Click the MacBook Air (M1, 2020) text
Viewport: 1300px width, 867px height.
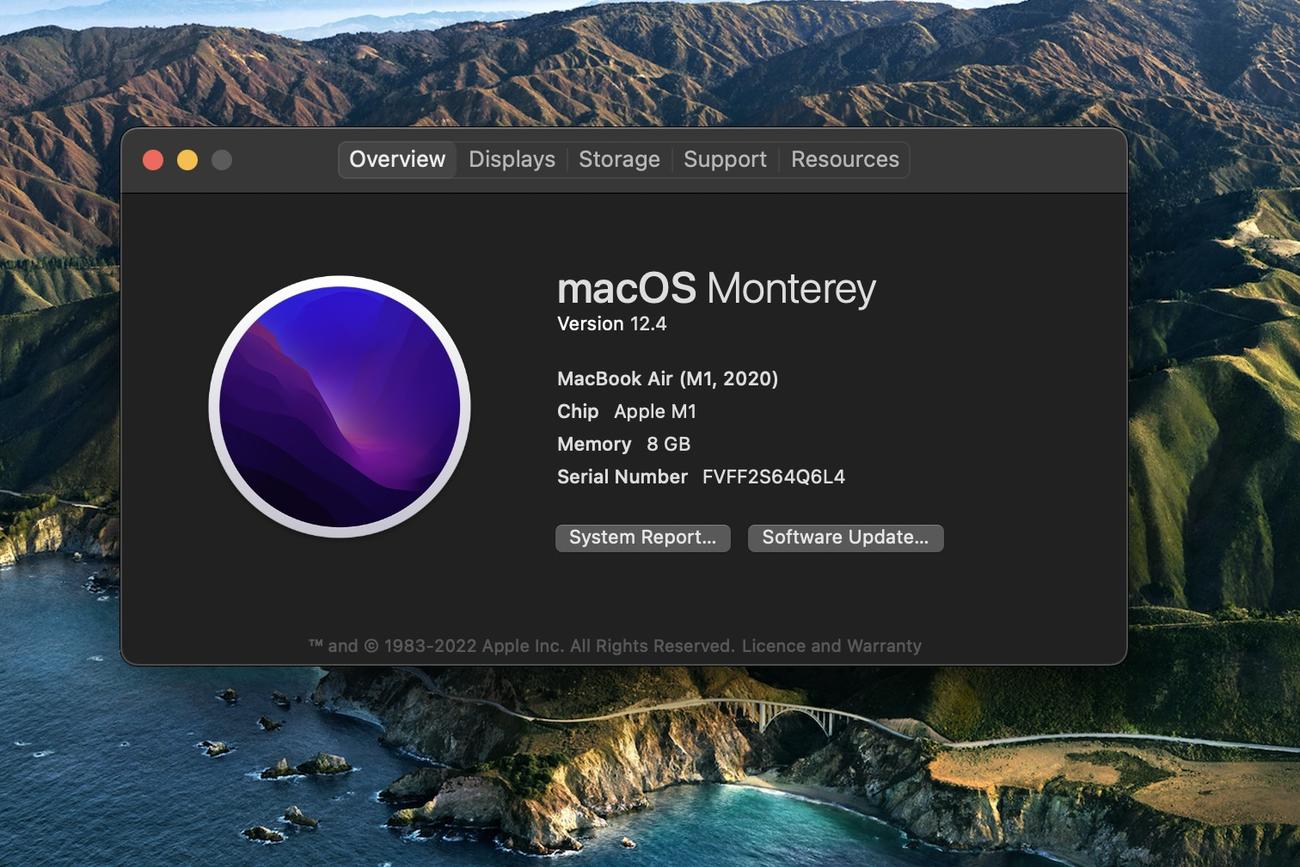667,379
